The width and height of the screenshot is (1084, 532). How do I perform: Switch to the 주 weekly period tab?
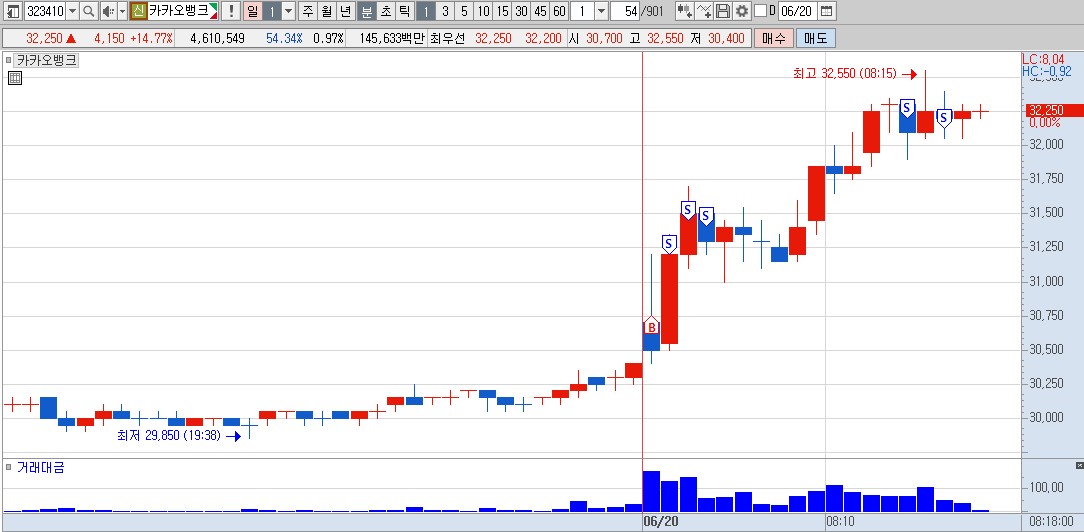307,11
